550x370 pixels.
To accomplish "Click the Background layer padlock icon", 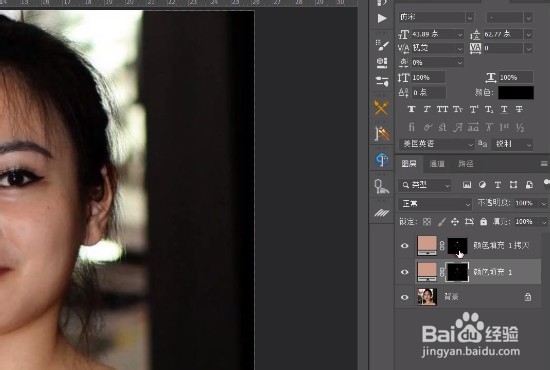I will (528, 297).
